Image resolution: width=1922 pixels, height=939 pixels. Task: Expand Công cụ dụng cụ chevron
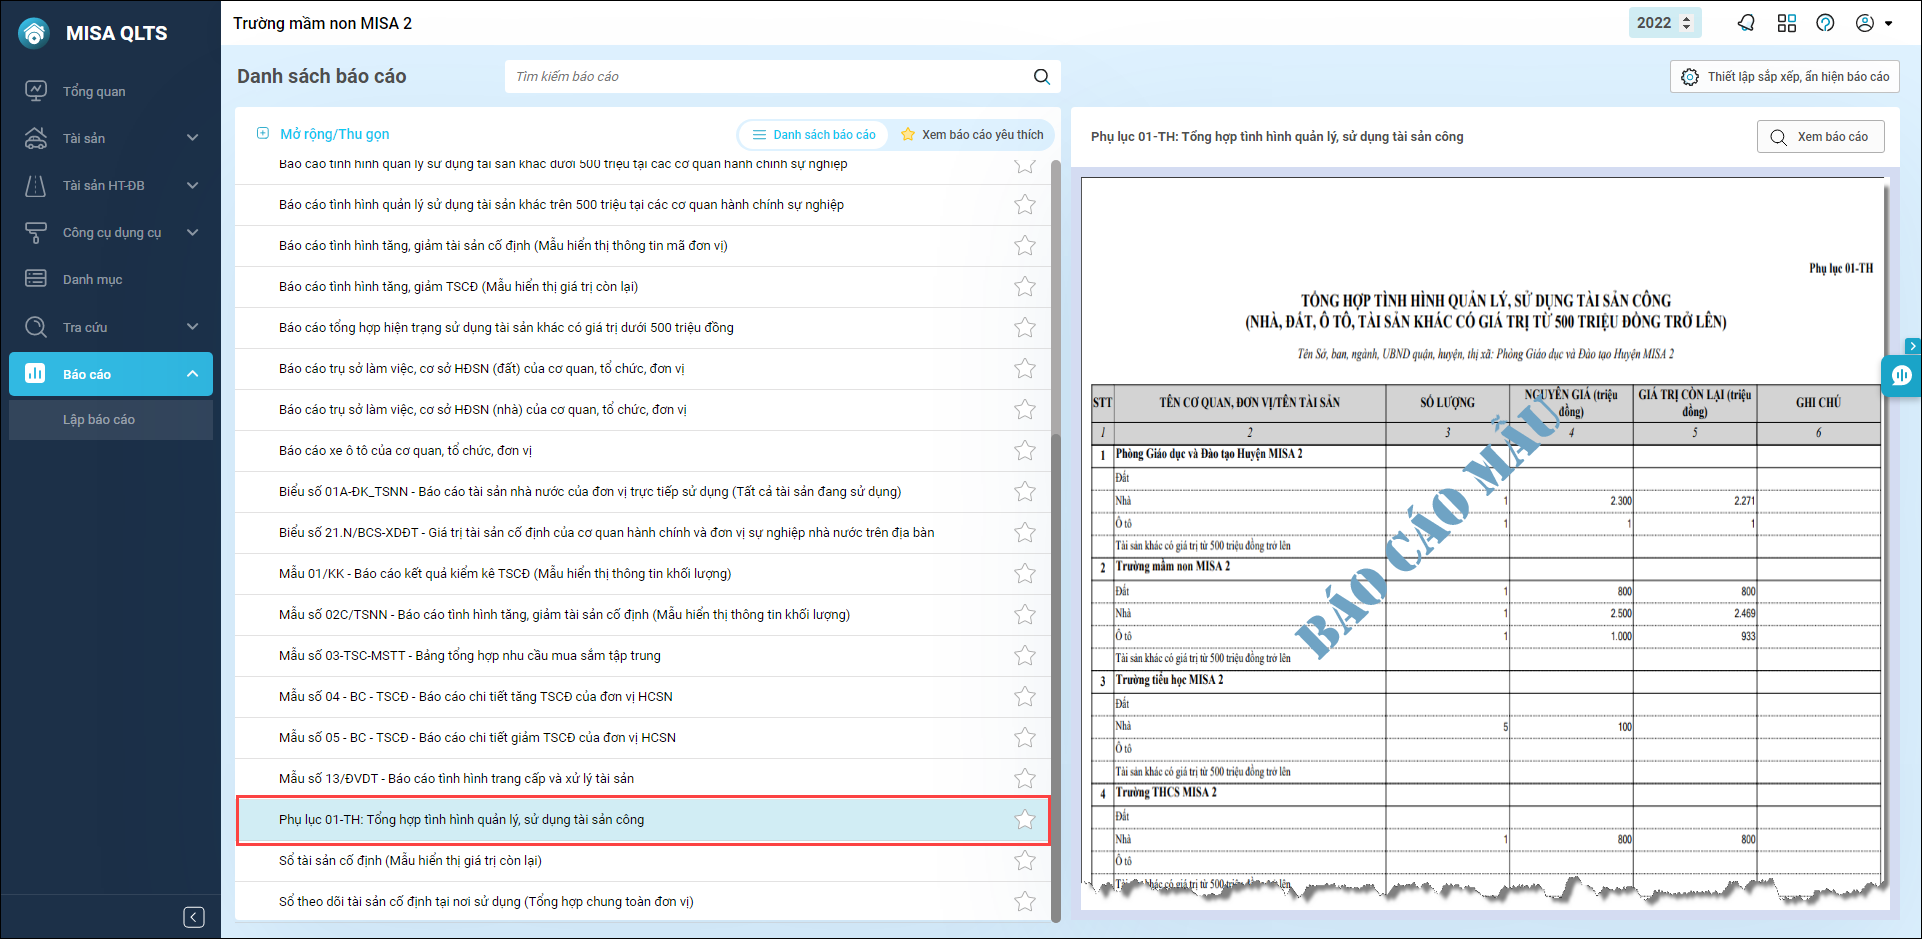(x=193, y=232)
